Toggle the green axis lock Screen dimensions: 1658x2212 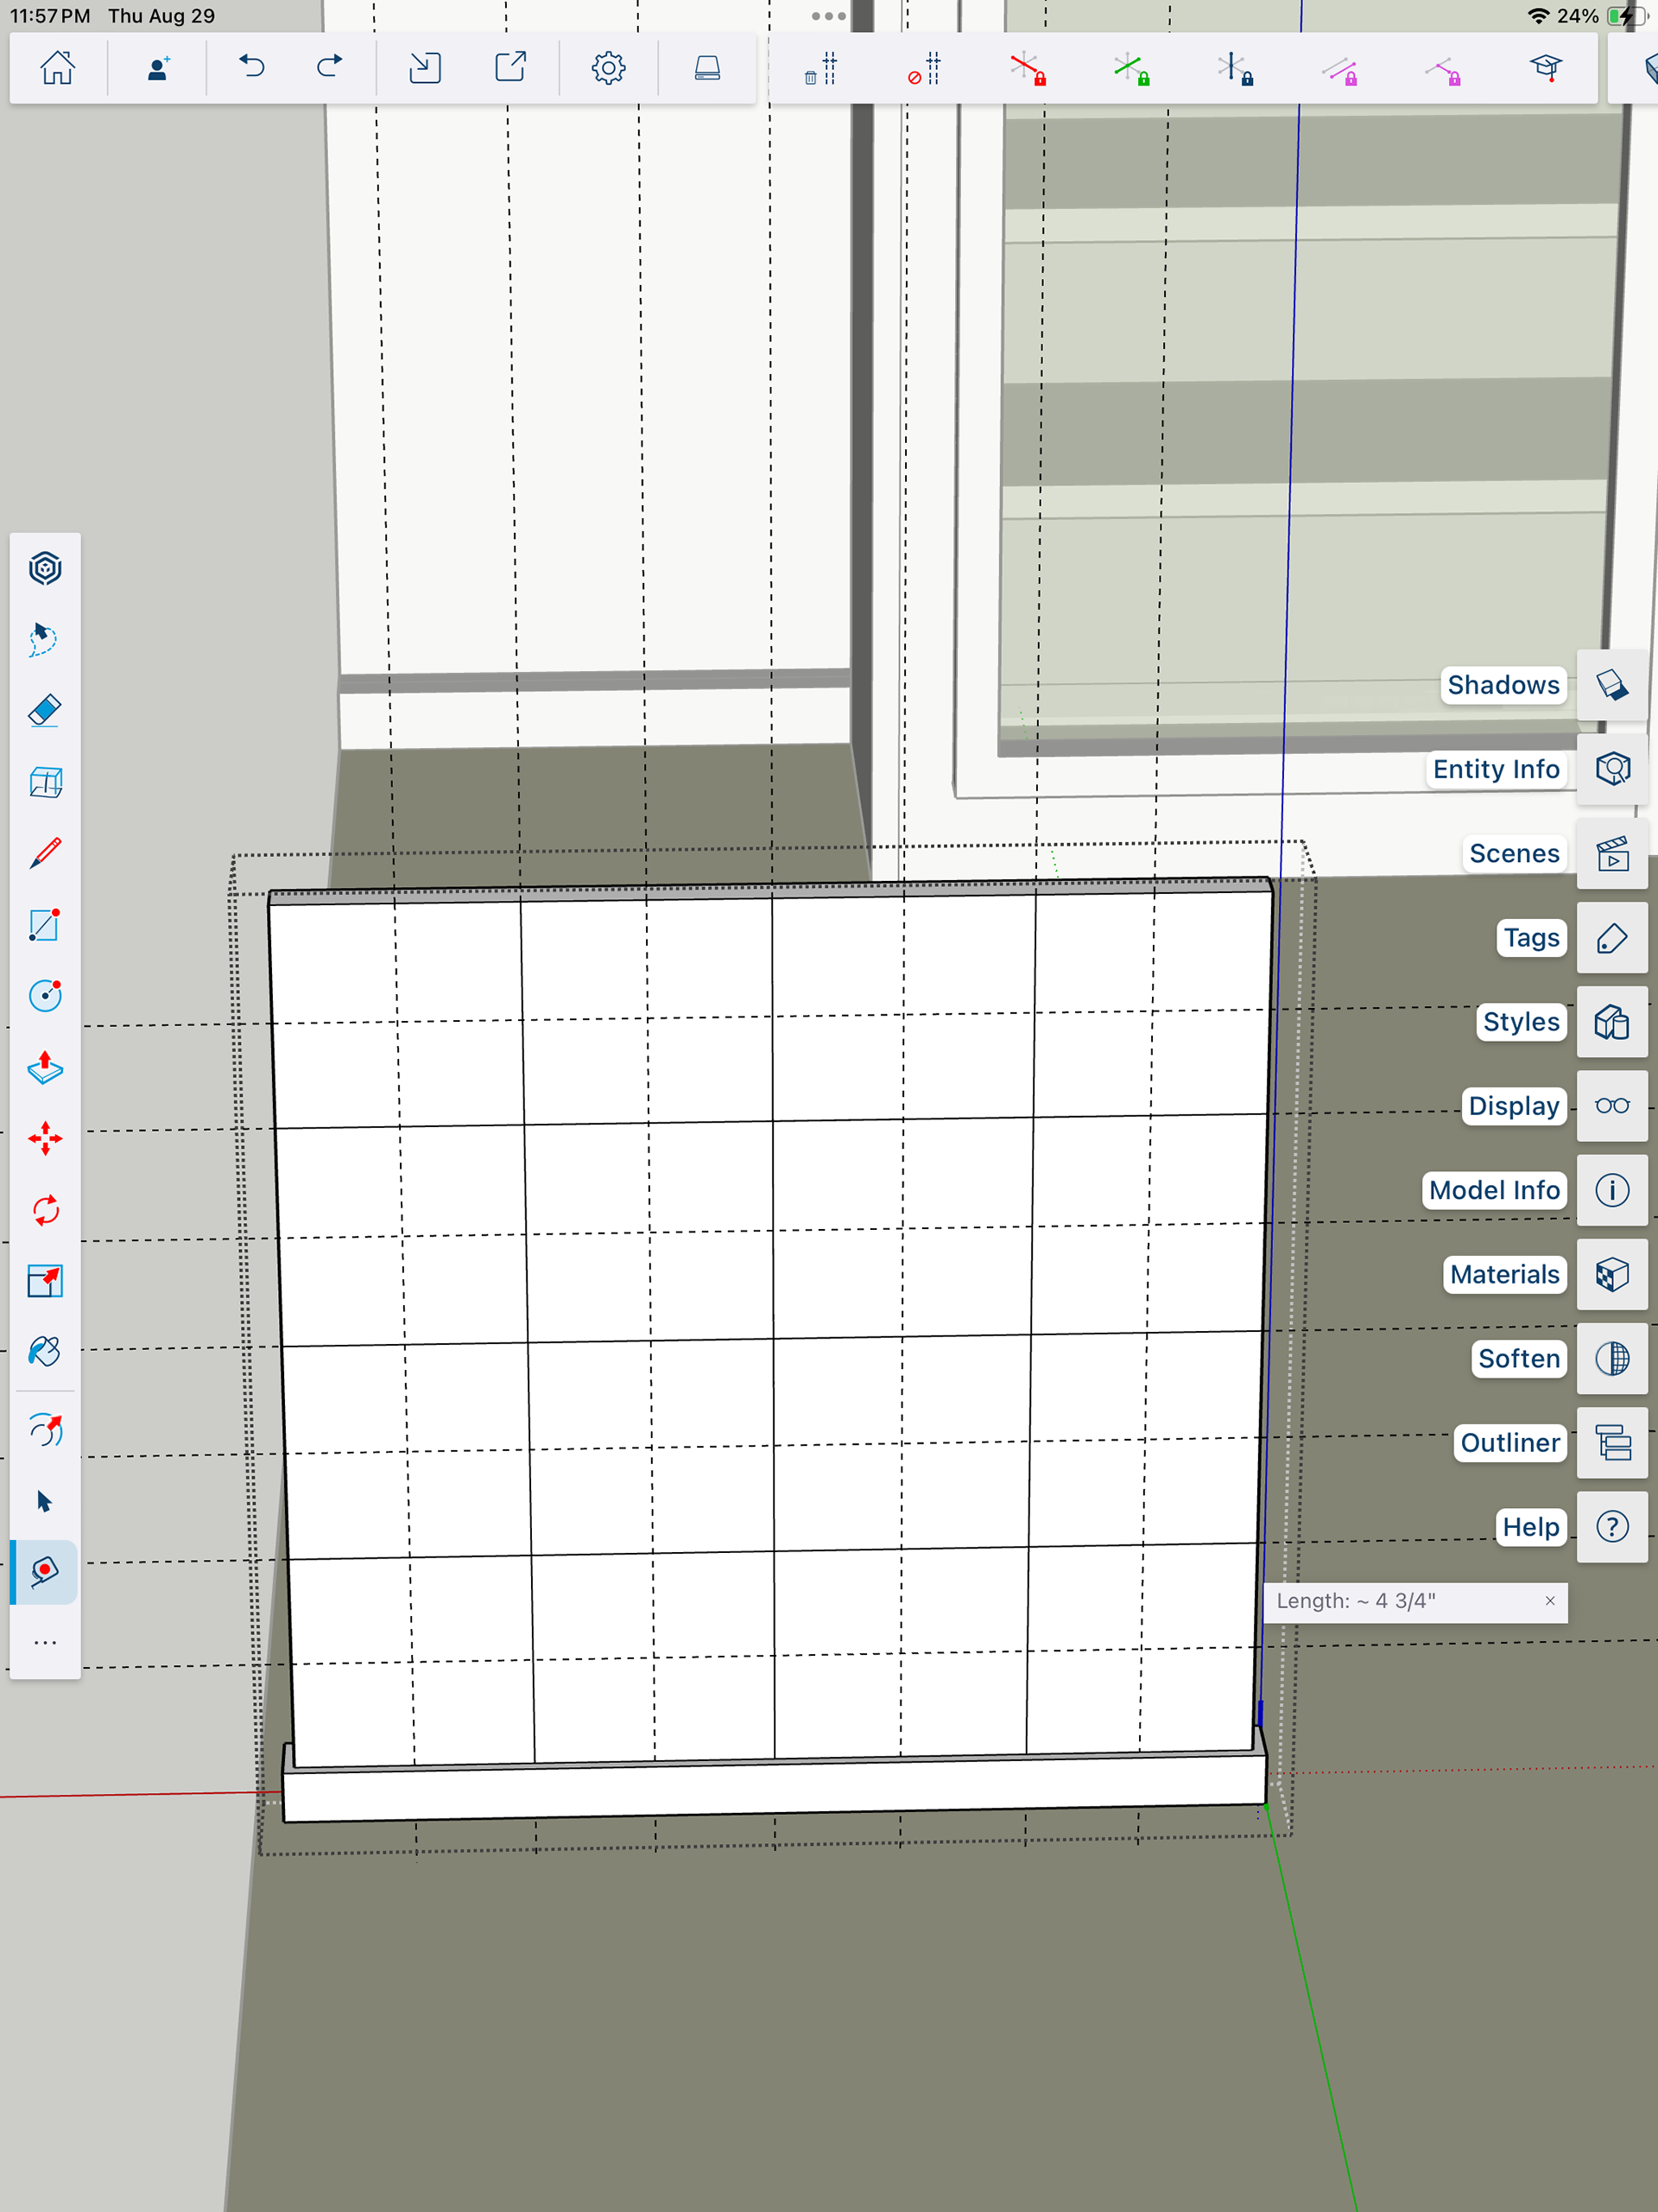(x=1131, y=69)
